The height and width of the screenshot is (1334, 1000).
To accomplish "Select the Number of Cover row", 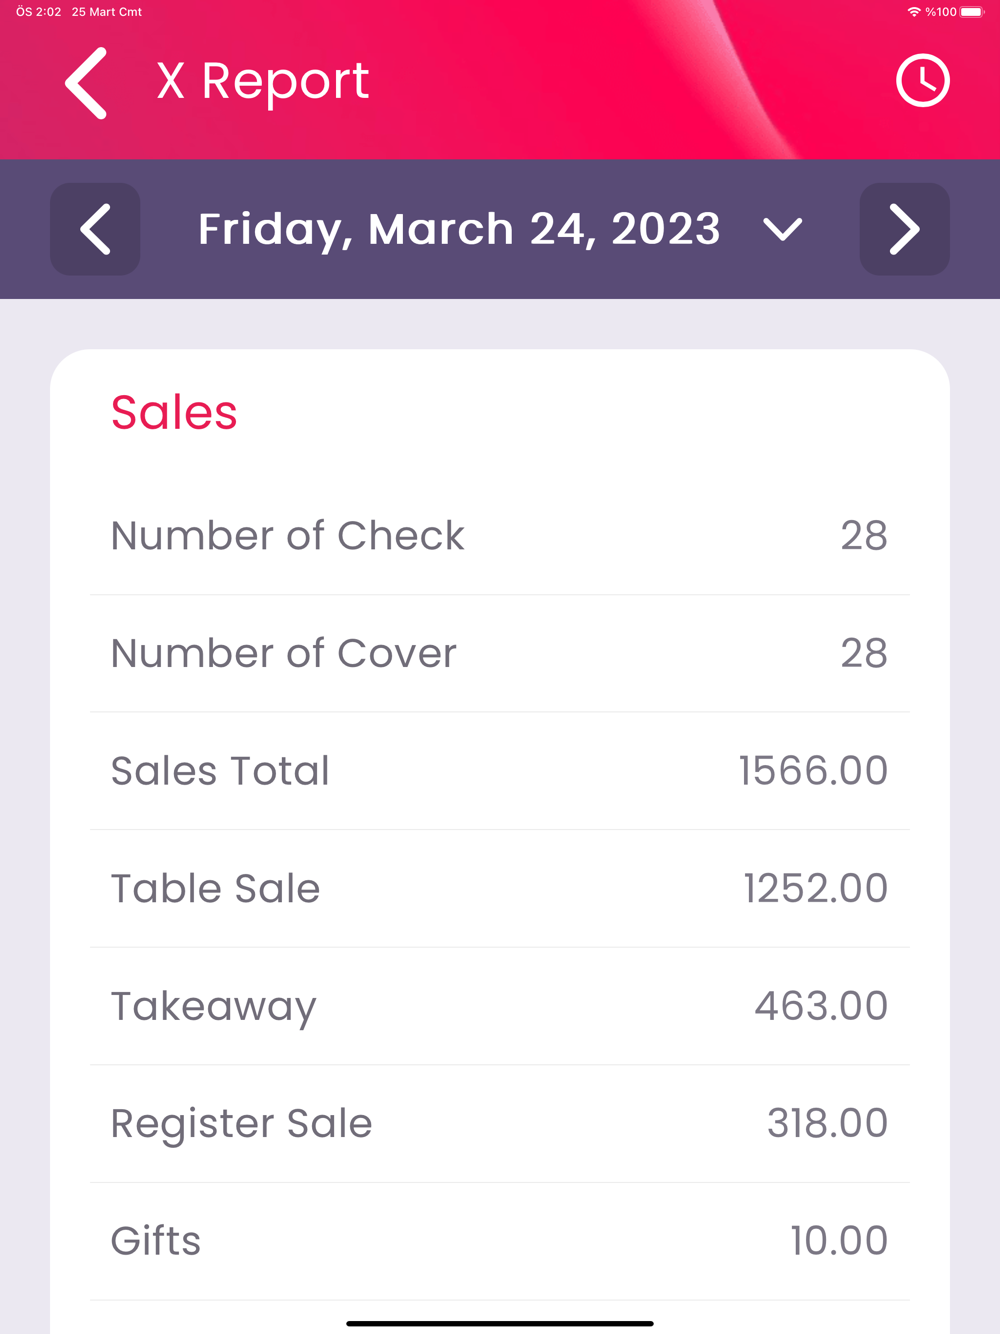I will tap(500, 654).
